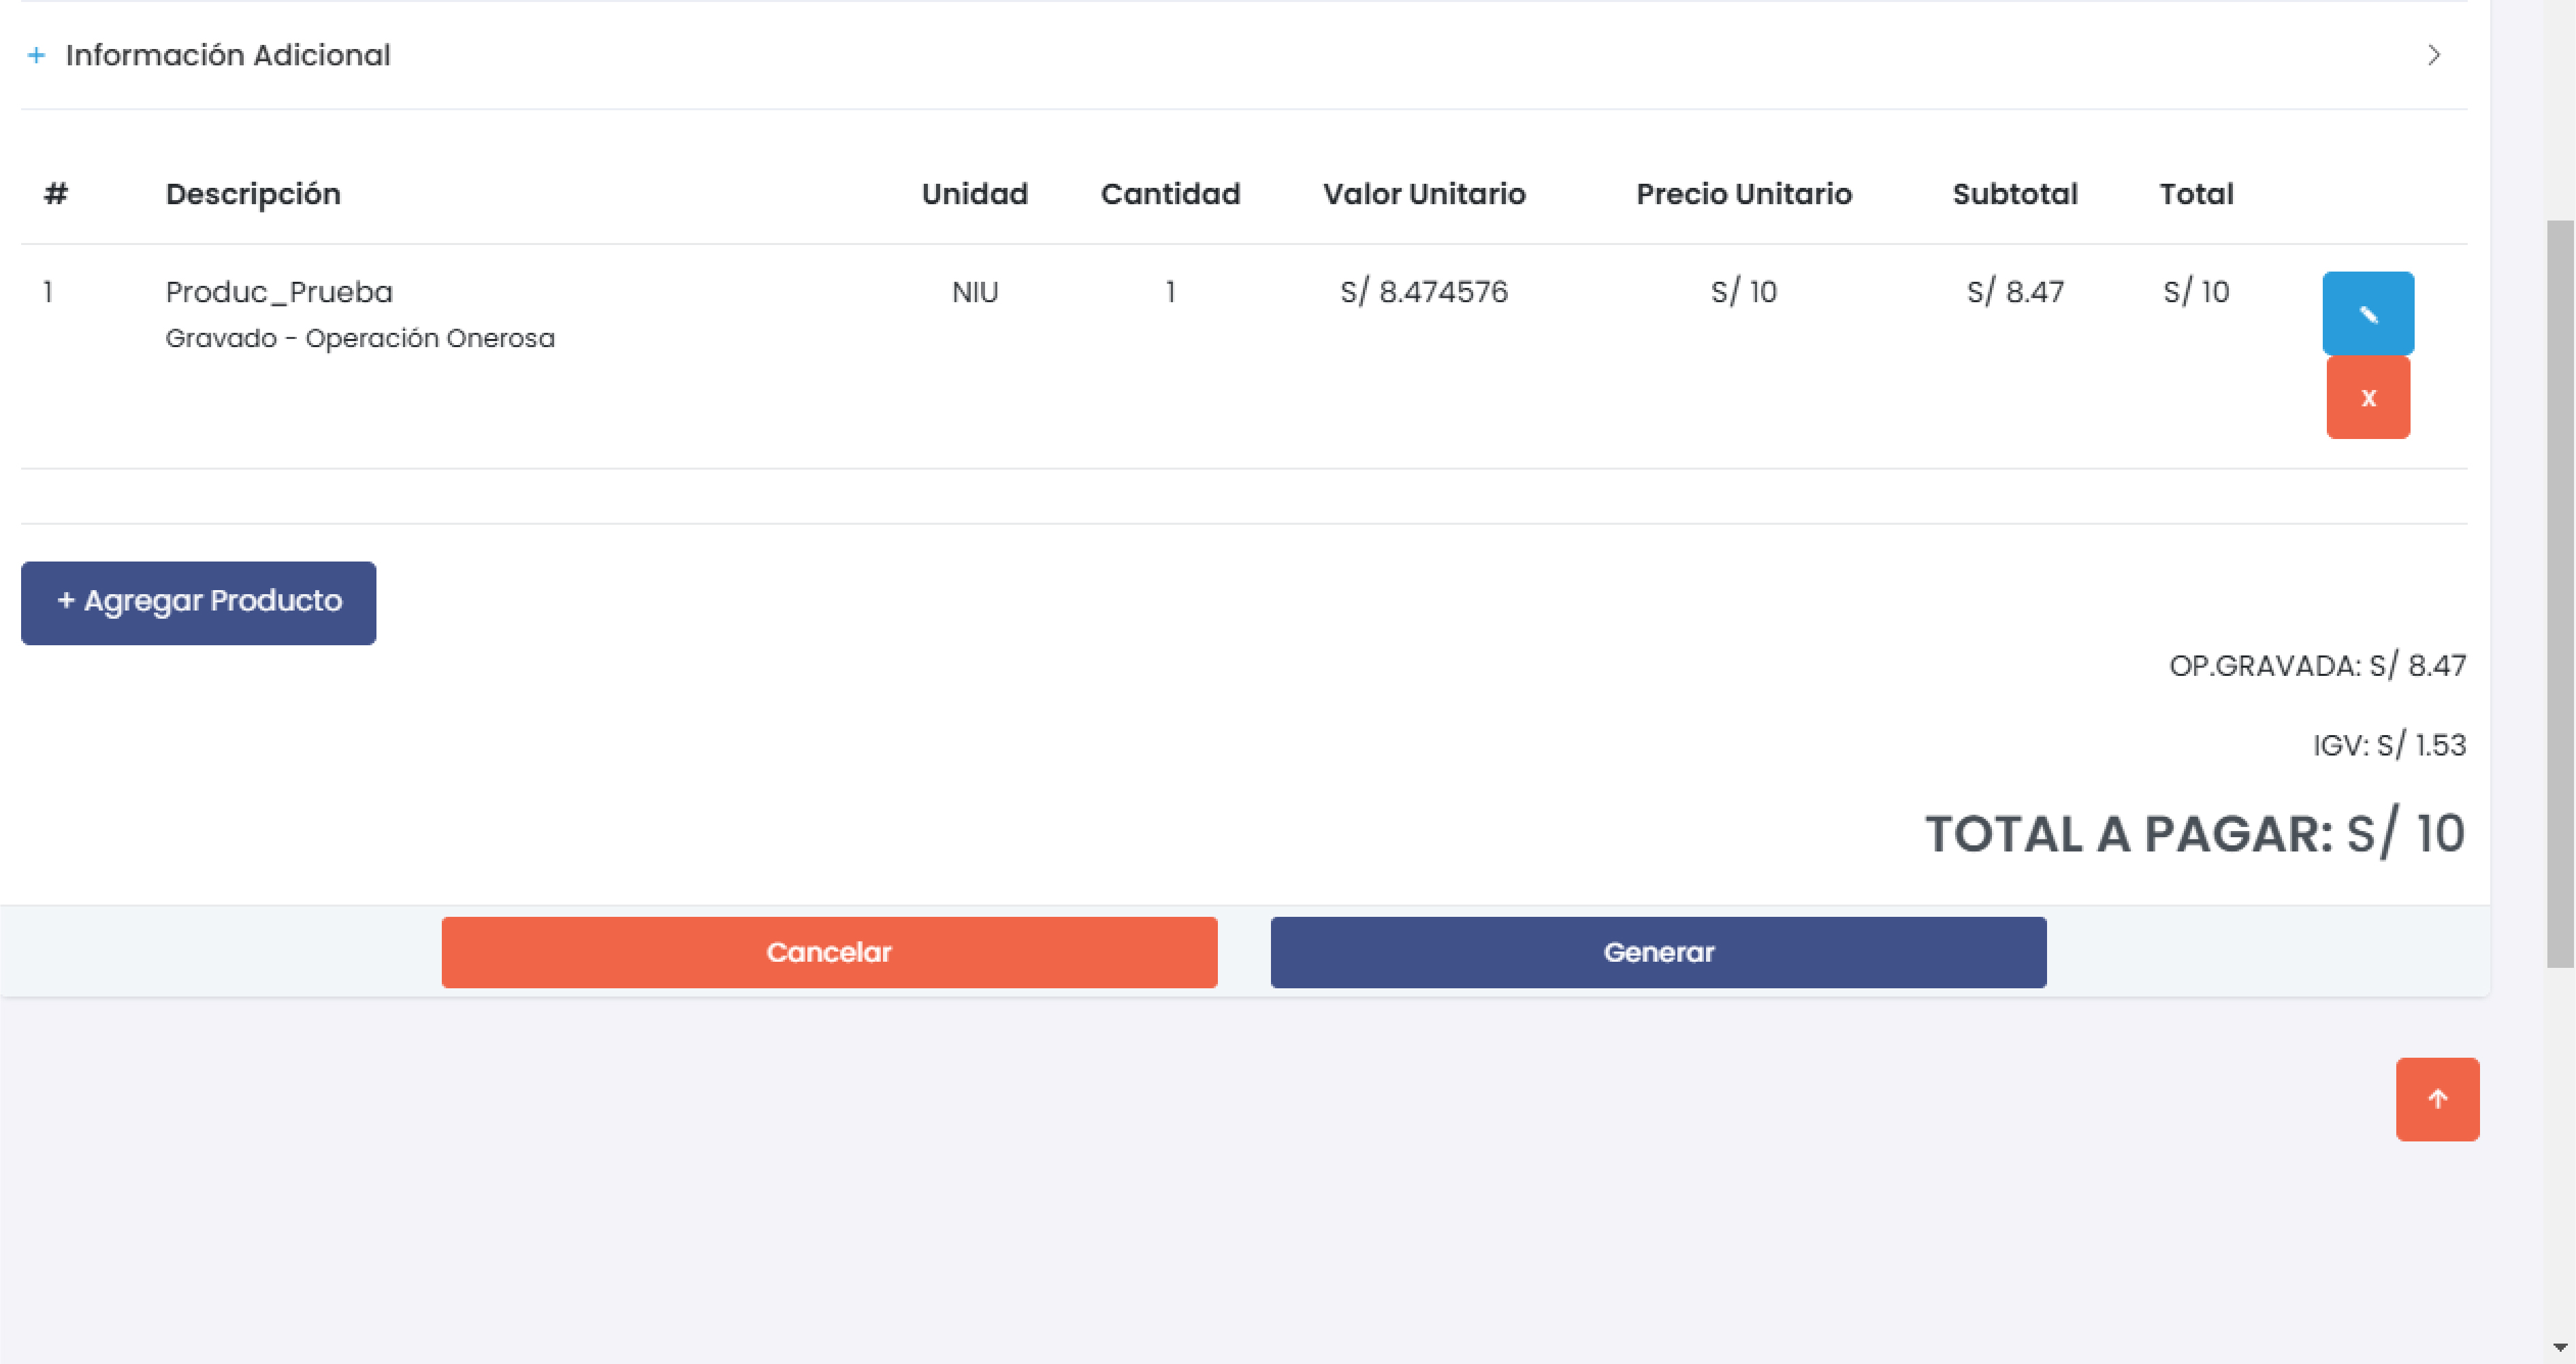Viewport: 2576px width, 1364px height.
Task: Click the blue pencil edit button
Action: 2367,313
